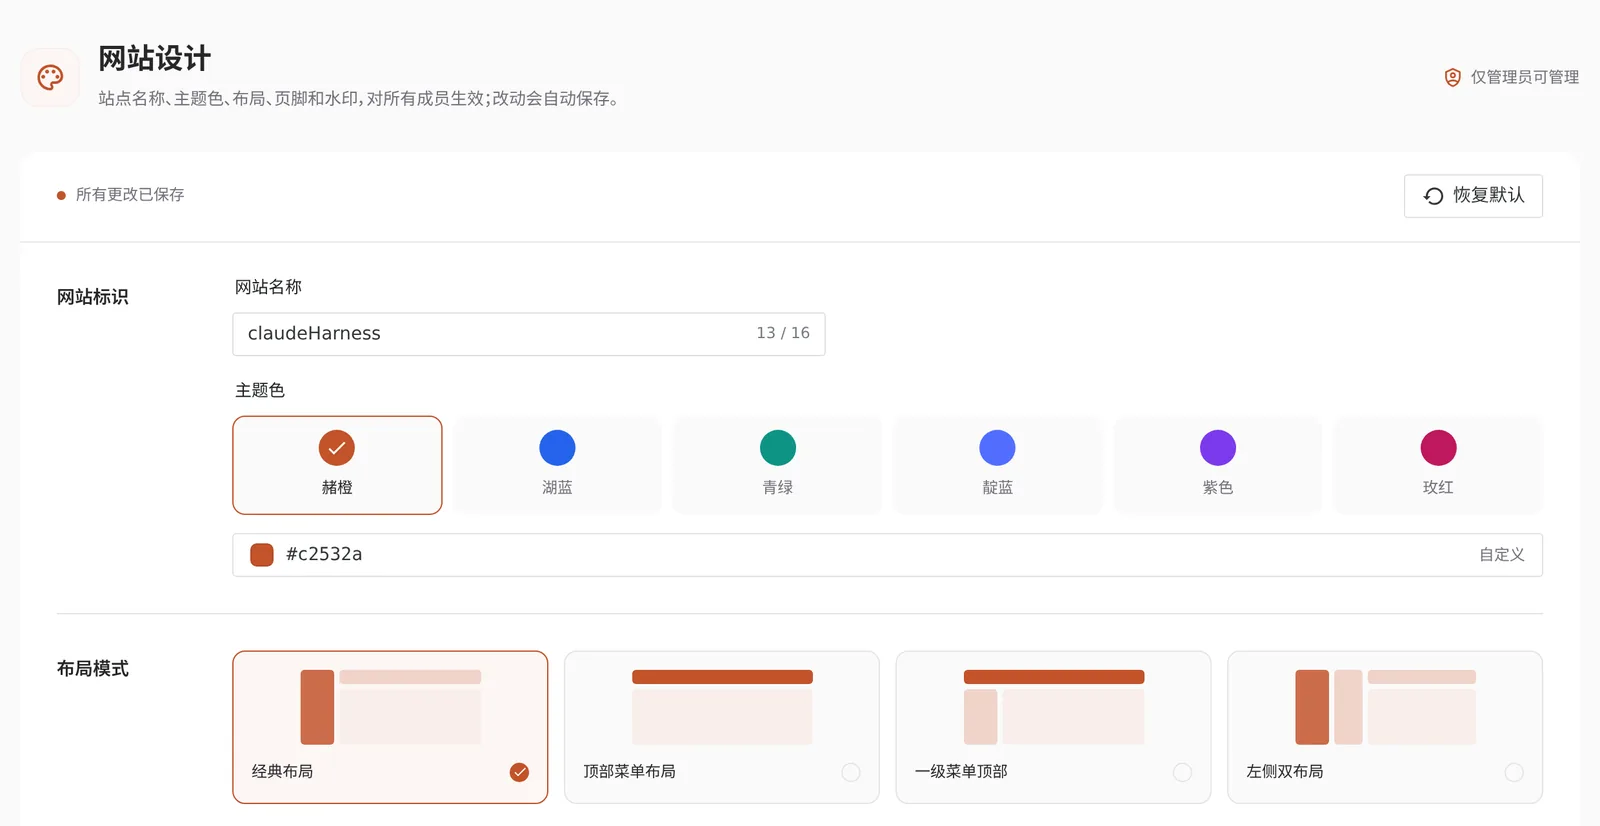Choose the 玫红 theme color
The height and width of the screenshot is (826, 1600).
tap(1438, 465)
